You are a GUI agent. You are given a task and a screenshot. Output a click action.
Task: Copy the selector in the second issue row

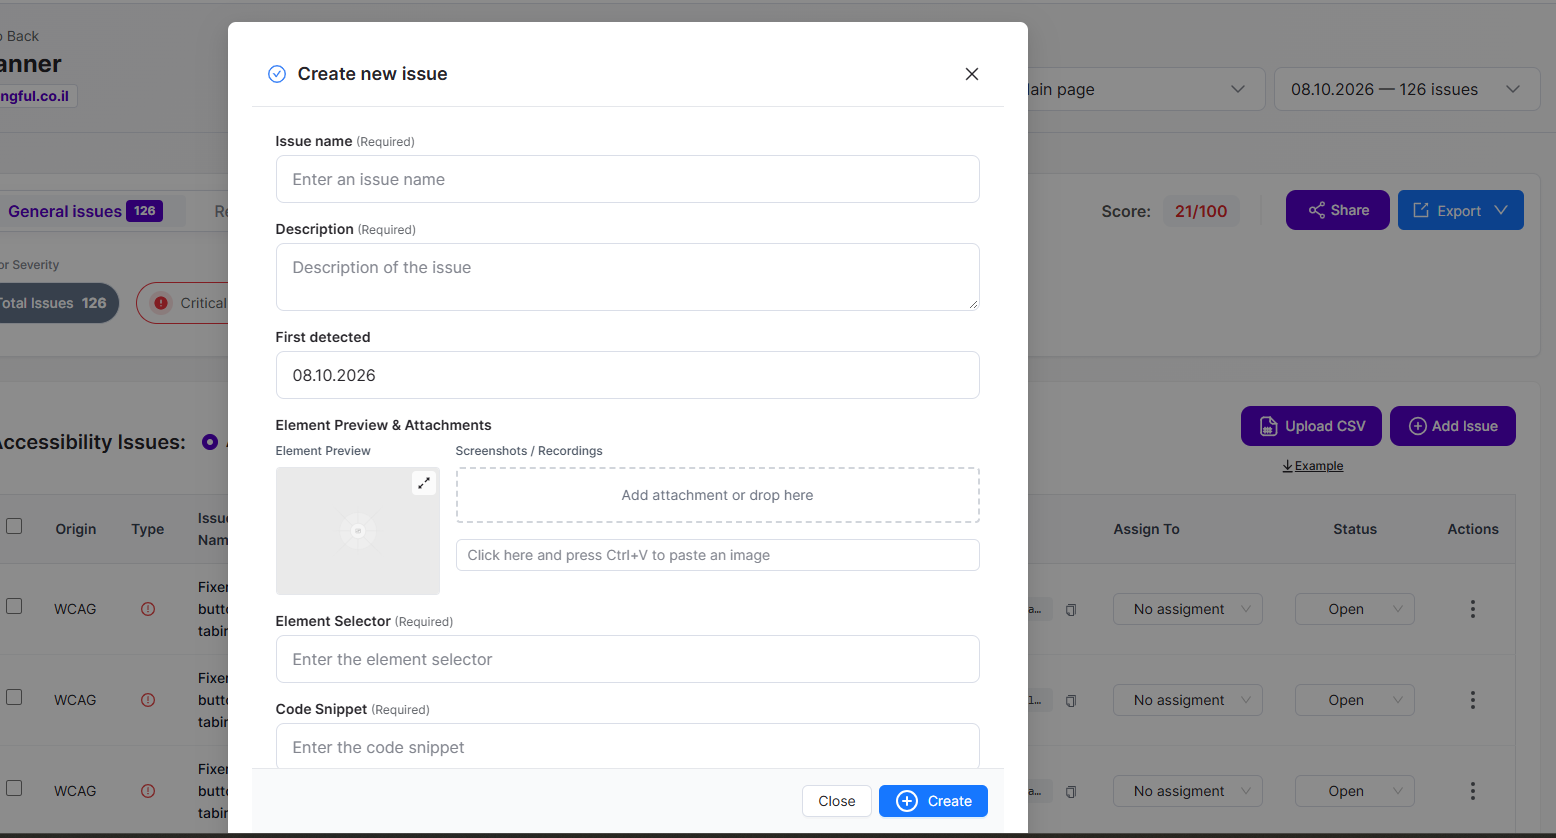click(1071, 701)
